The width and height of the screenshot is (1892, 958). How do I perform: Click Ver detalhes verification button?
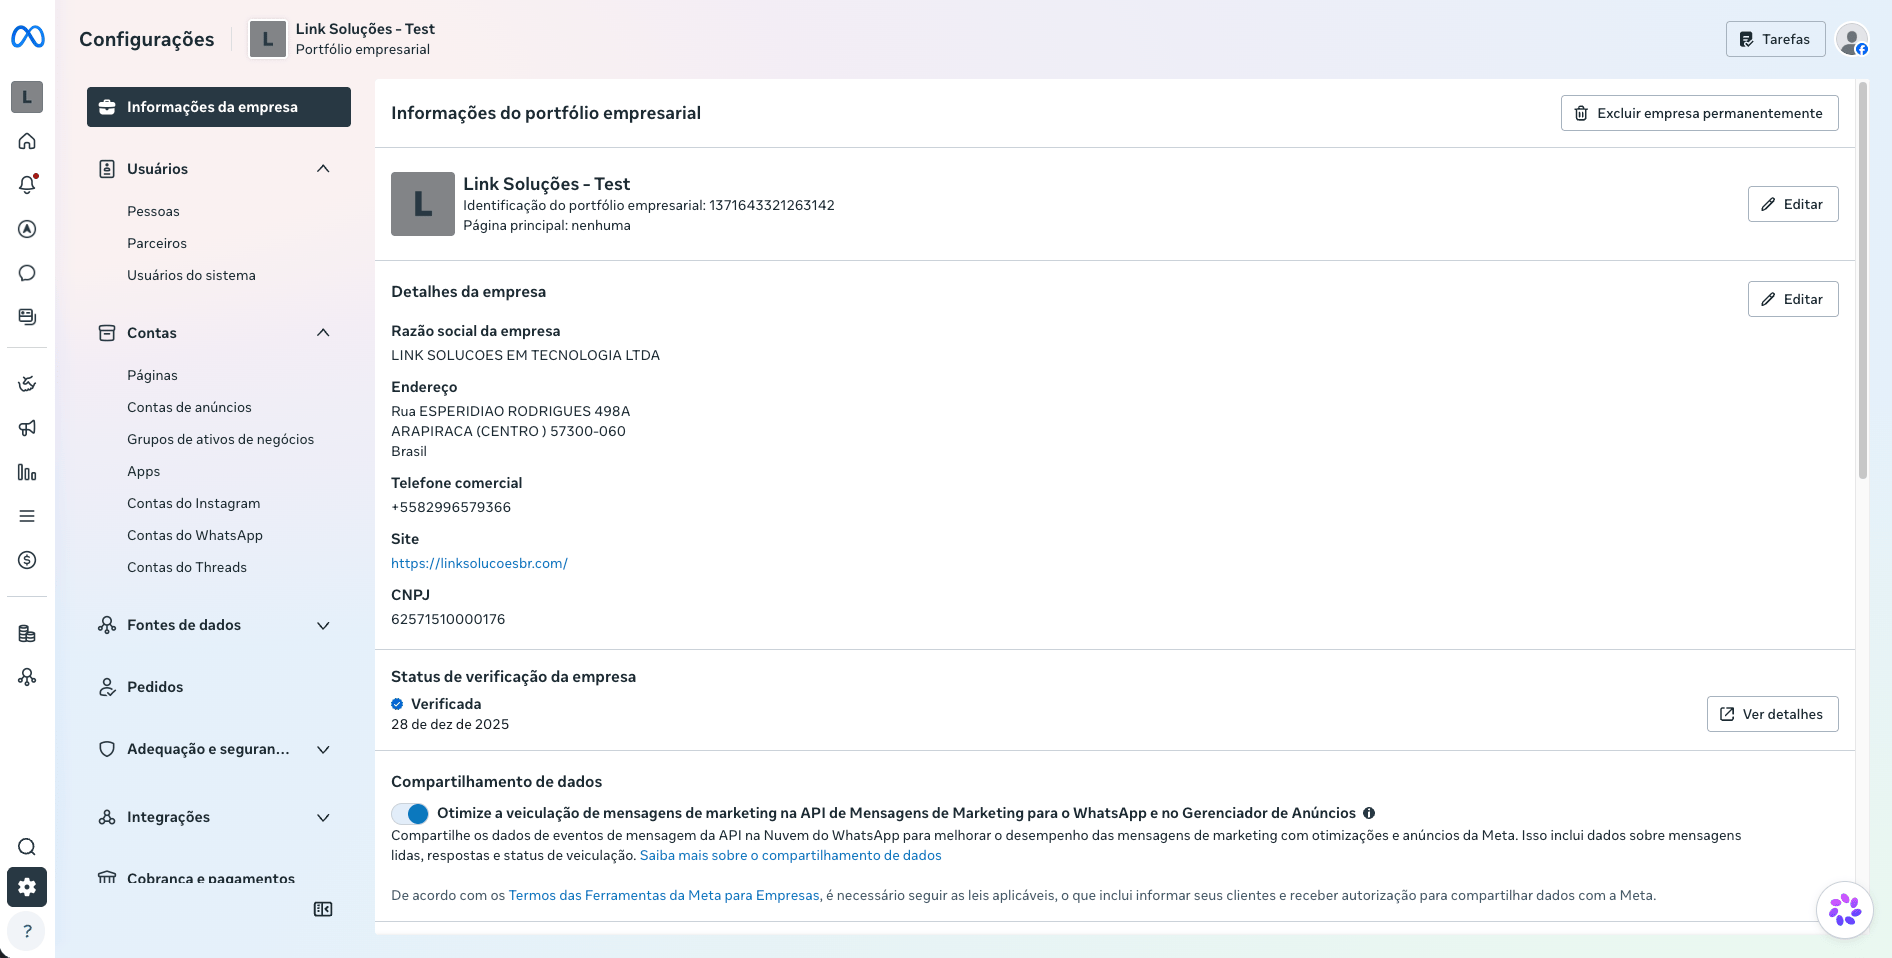point(1772,714)
